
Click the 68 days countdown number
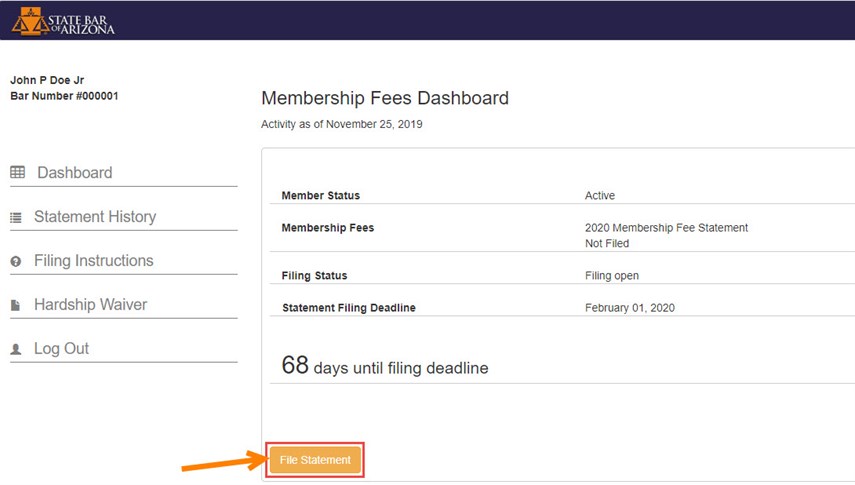coord(295,365)
